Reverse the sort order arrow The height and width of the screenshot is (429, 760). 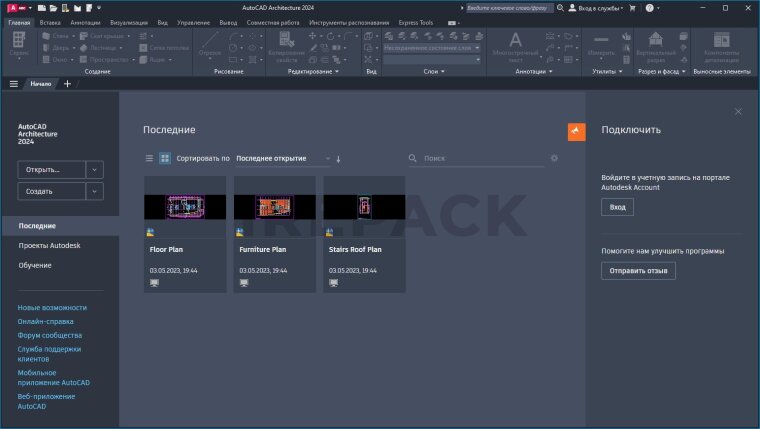(338, 158)
